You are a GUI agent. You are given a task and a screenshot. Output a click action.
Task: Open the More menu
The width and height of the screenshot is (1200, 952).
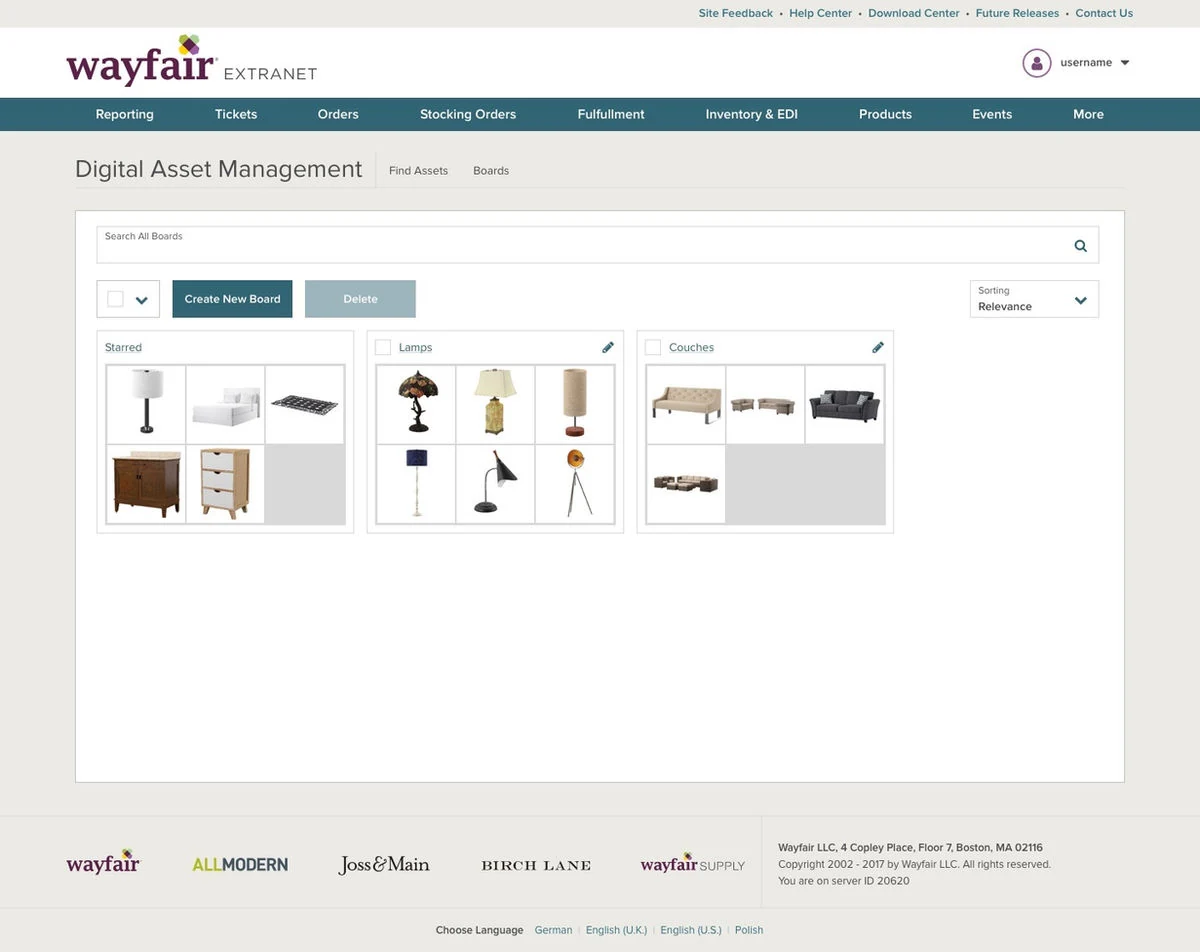[1088, 114]
